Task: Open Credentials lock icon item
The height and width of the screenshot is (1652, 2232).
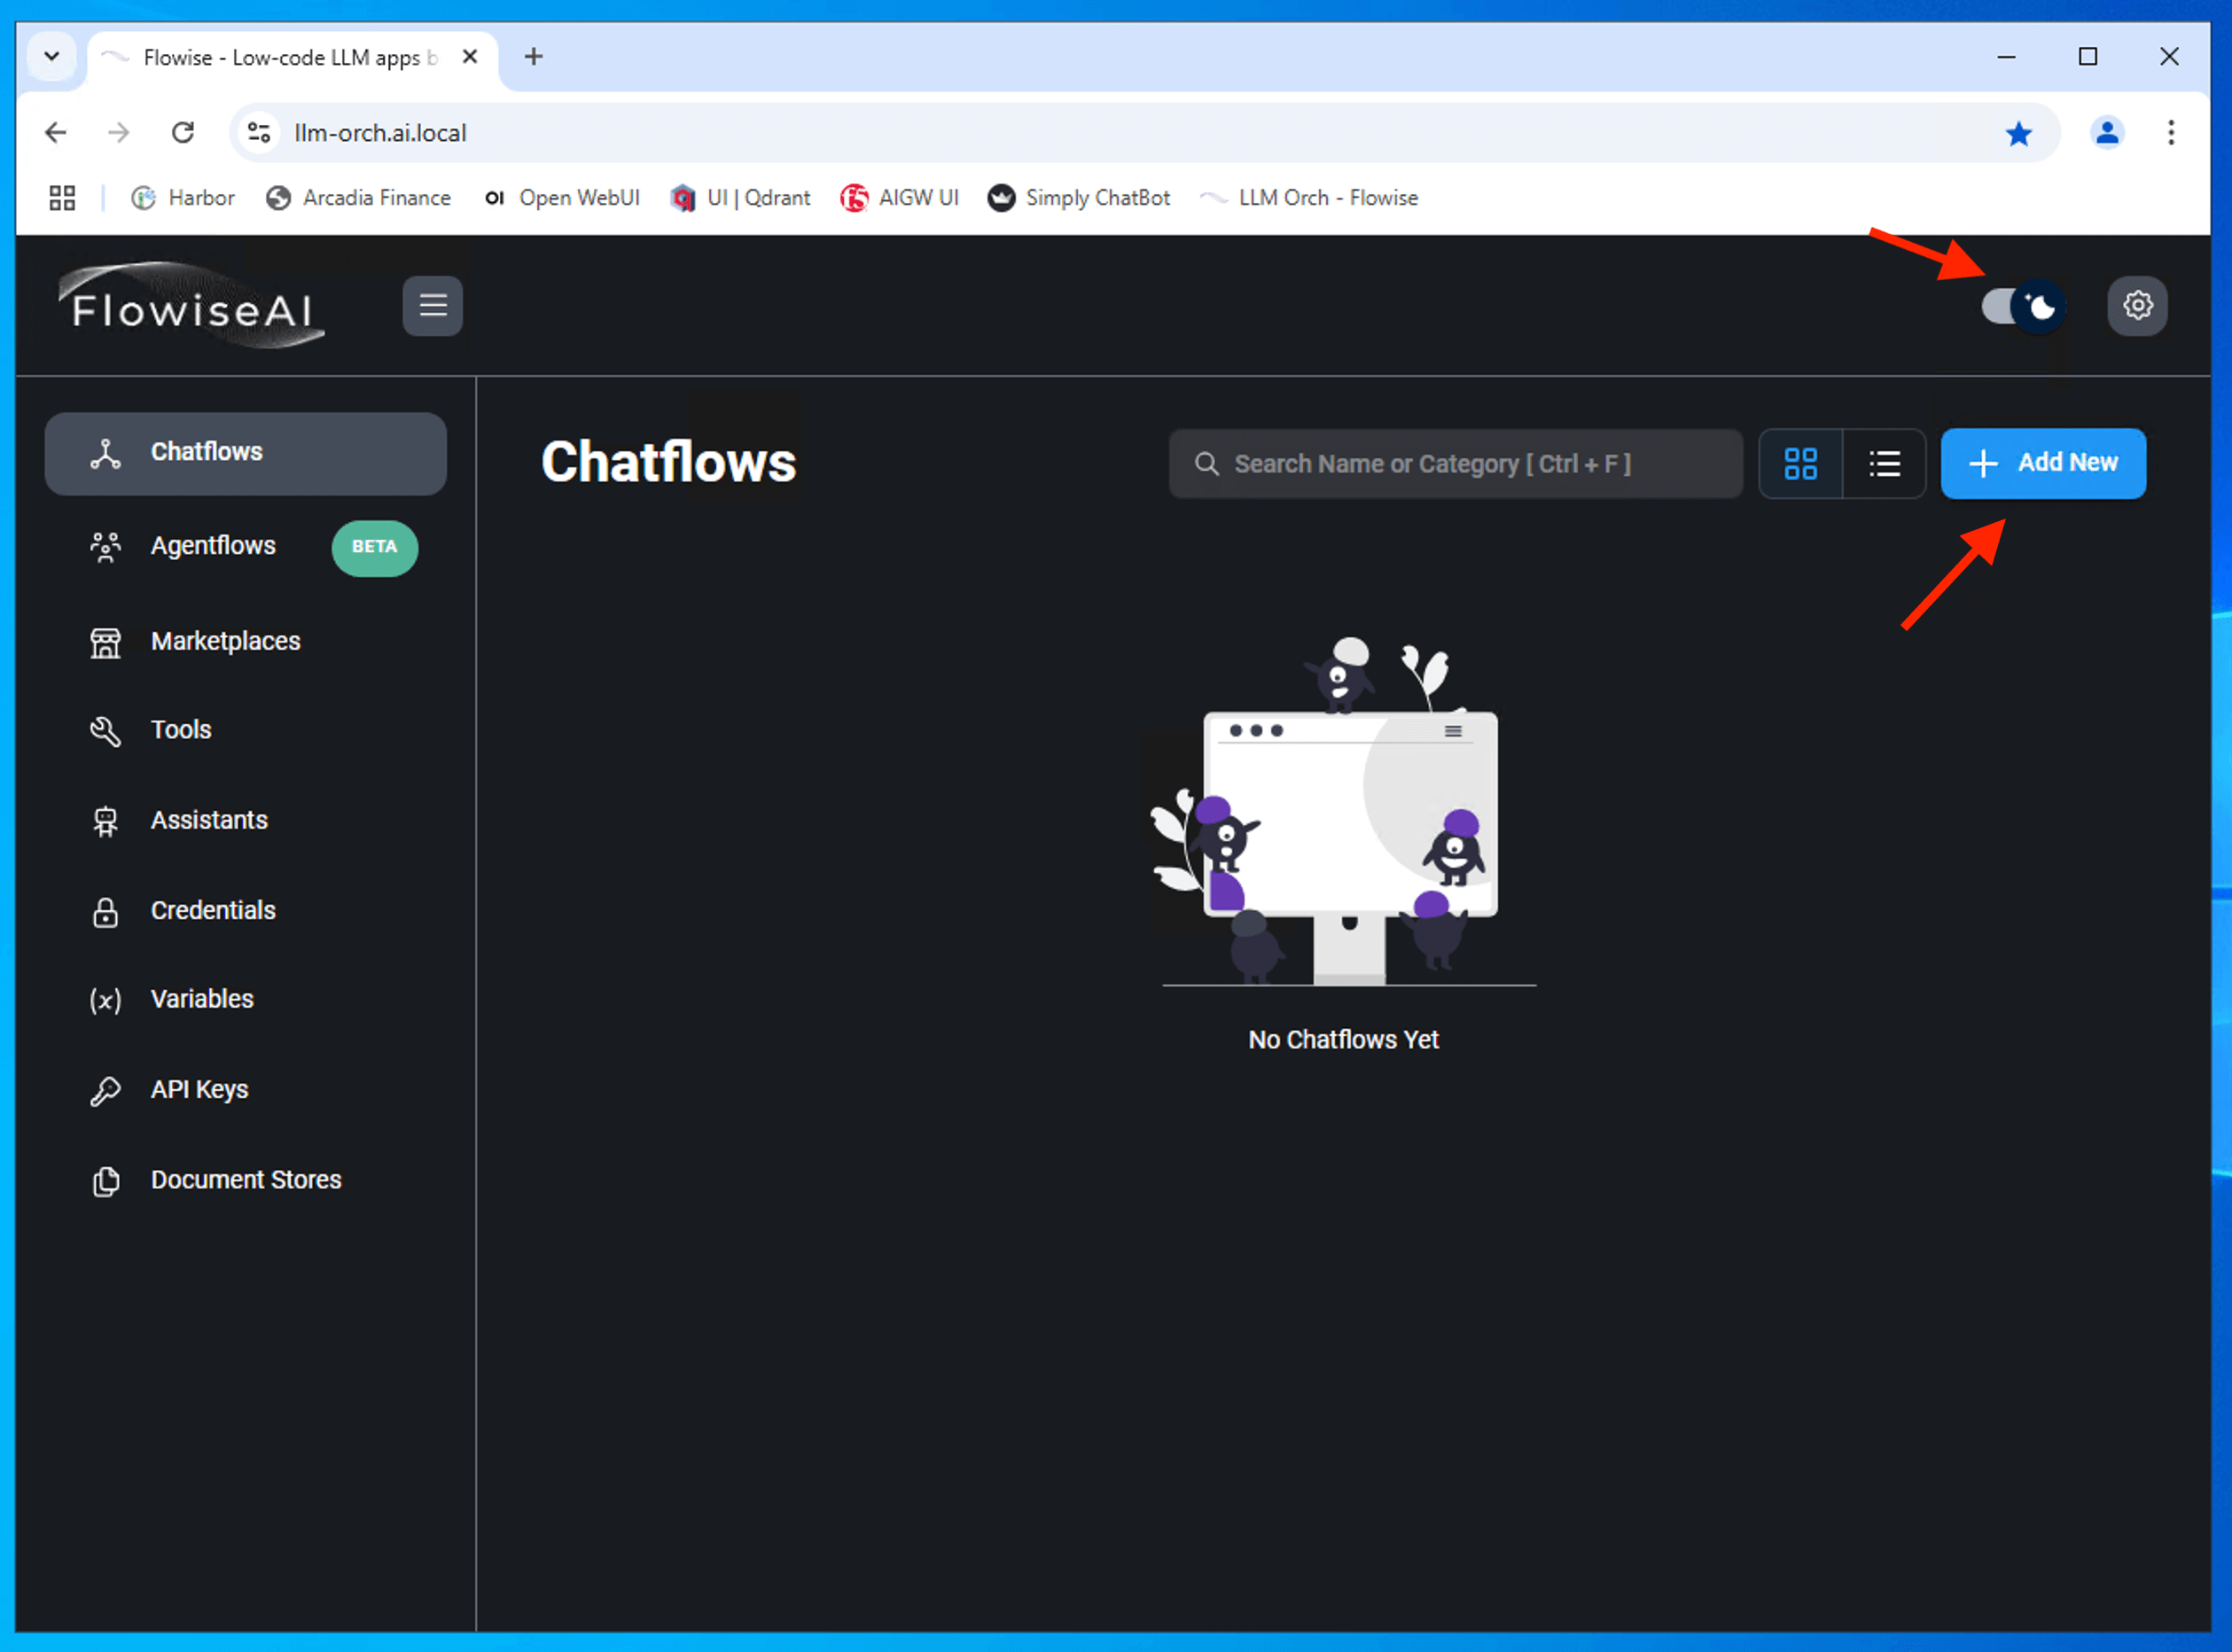Action: [106, 911]
